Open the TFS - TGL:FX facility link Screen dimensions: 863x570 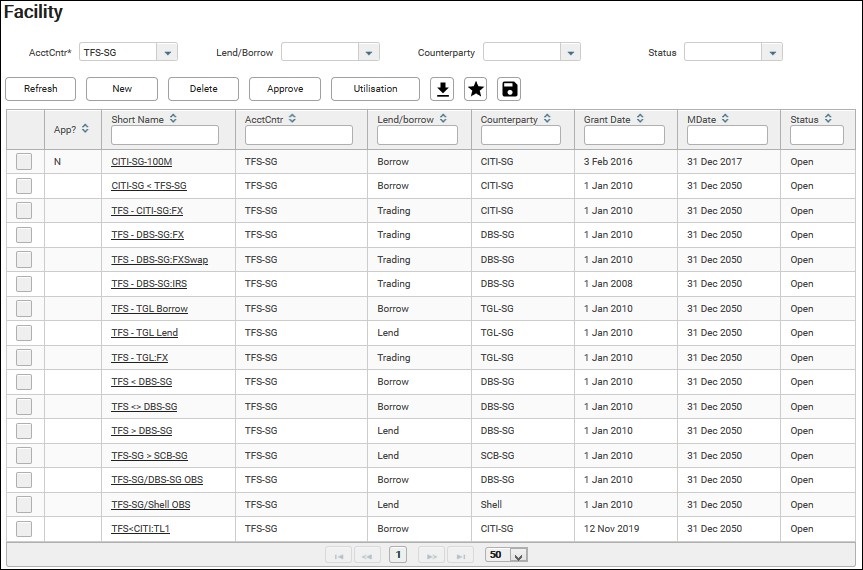point(140,358)
